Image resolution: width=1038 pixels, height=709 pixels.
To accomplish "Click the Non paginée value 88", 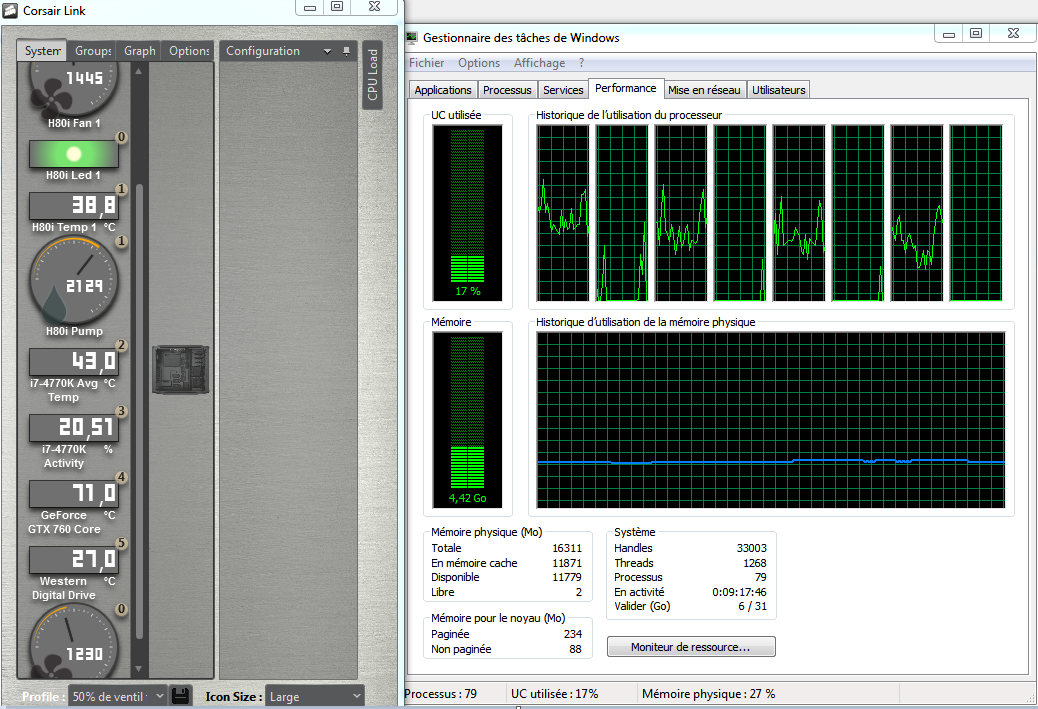I will pos(575,649).
